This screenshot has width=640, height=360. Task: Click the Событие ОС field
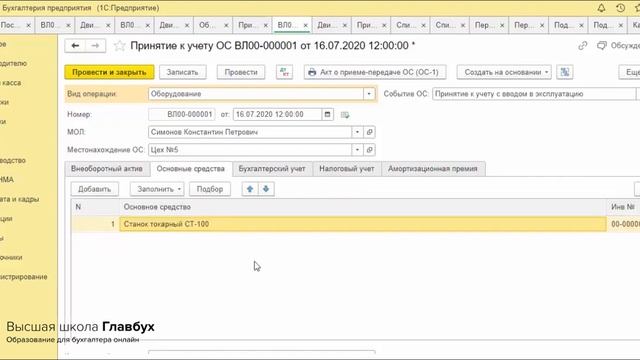[x=534, y=94]
